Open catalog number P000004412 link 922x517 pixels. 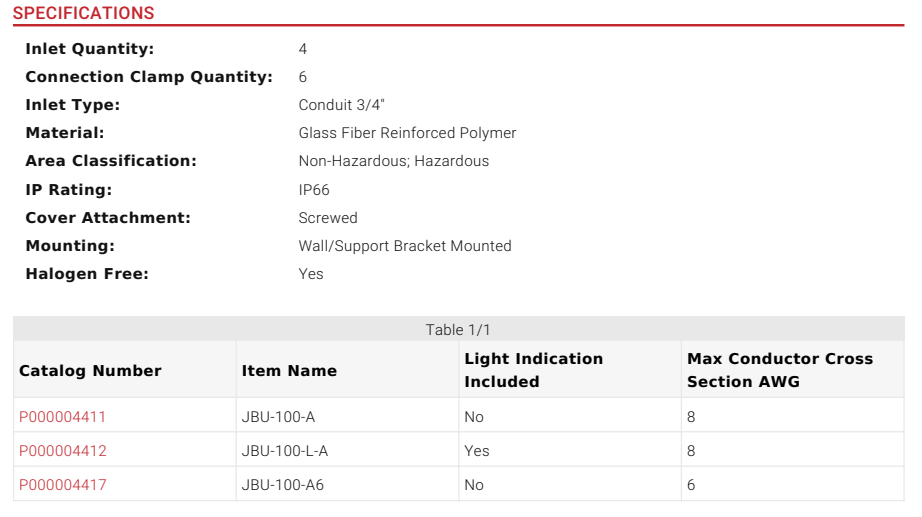pos(62,451)
